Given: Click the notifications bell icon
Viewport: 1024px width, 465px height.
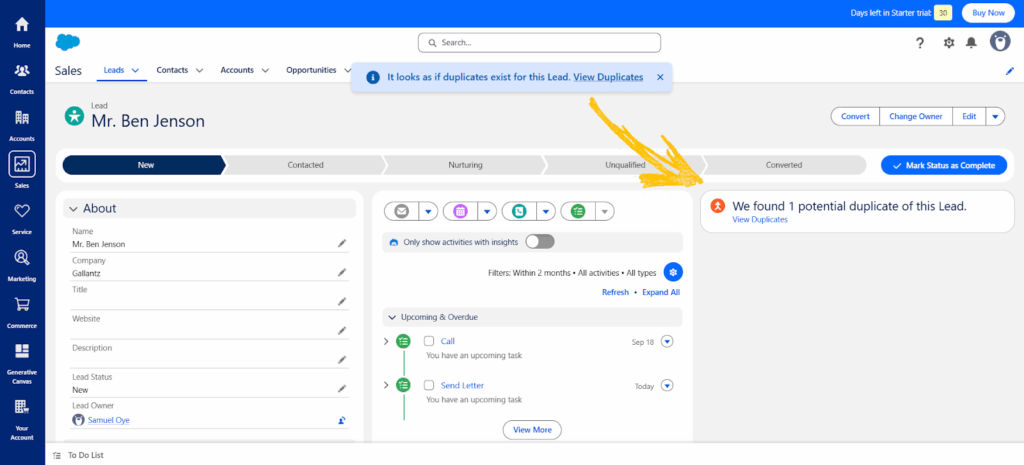Looking at the screenshot, I should point(970,42).
